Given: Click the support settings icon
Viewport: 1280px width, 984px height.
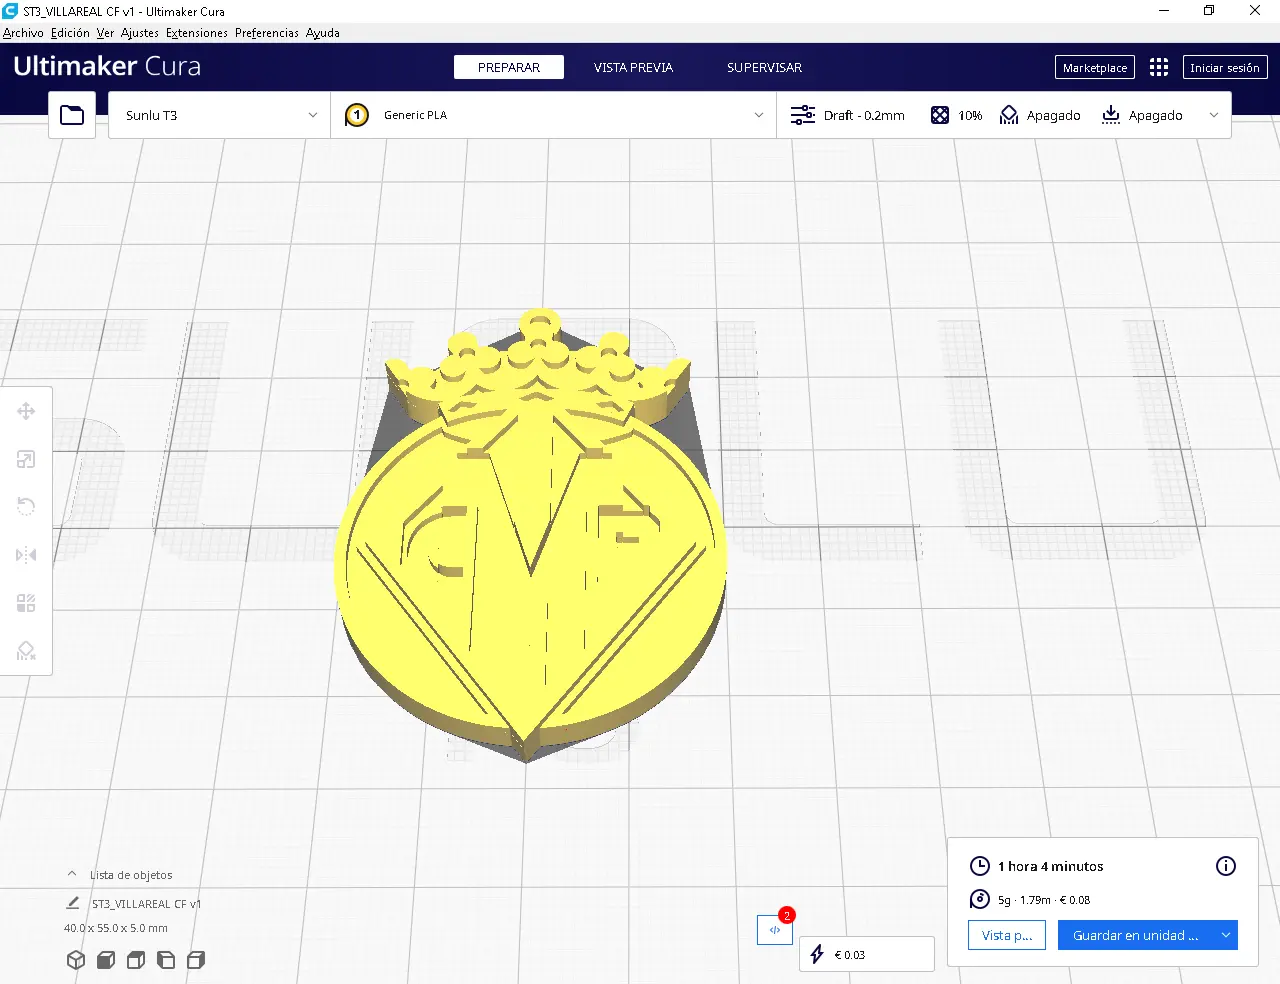Looking at the screenshot, I should click(1008, 114).
